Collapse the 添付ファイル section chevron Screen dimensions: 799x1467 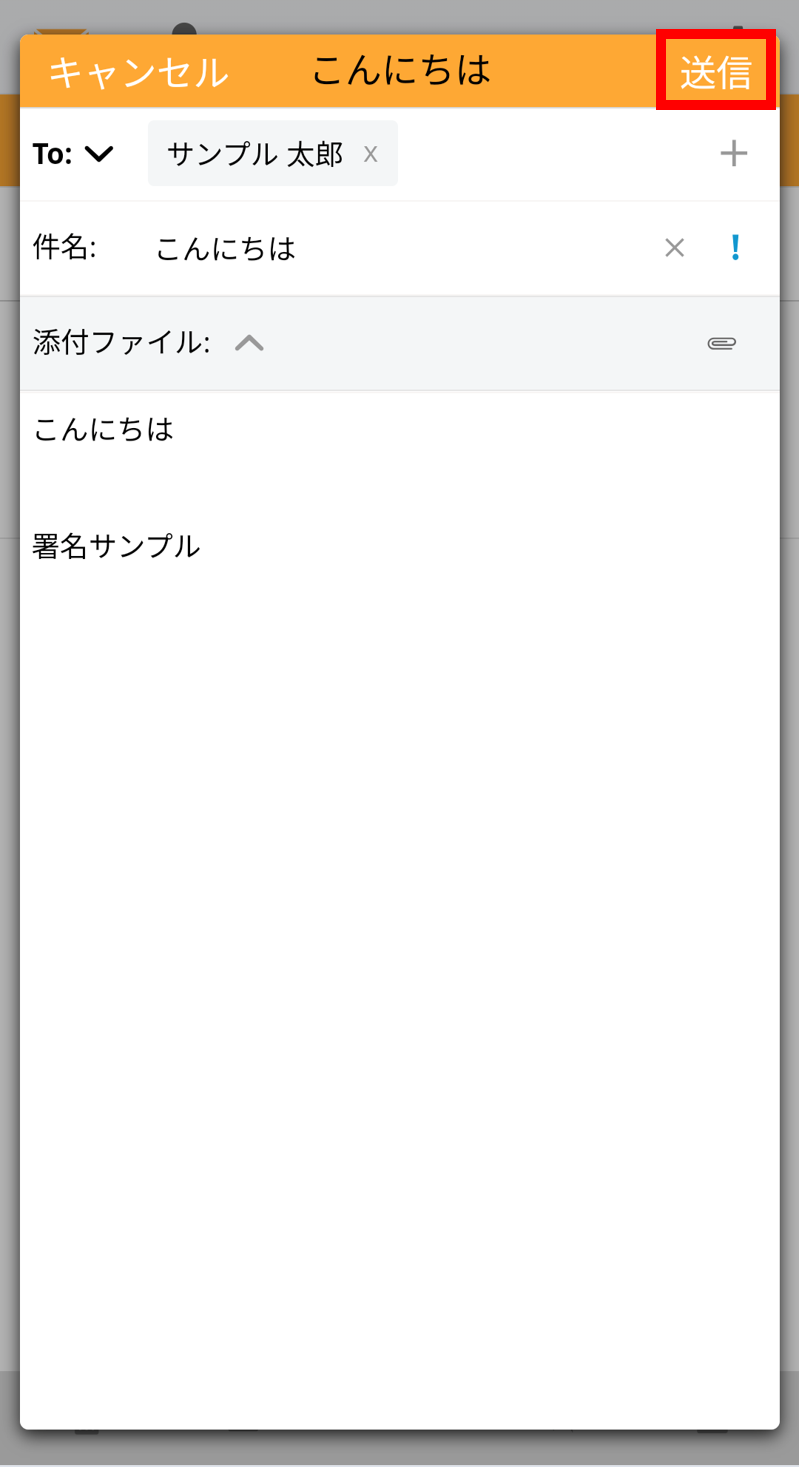(x=249, y=343)
